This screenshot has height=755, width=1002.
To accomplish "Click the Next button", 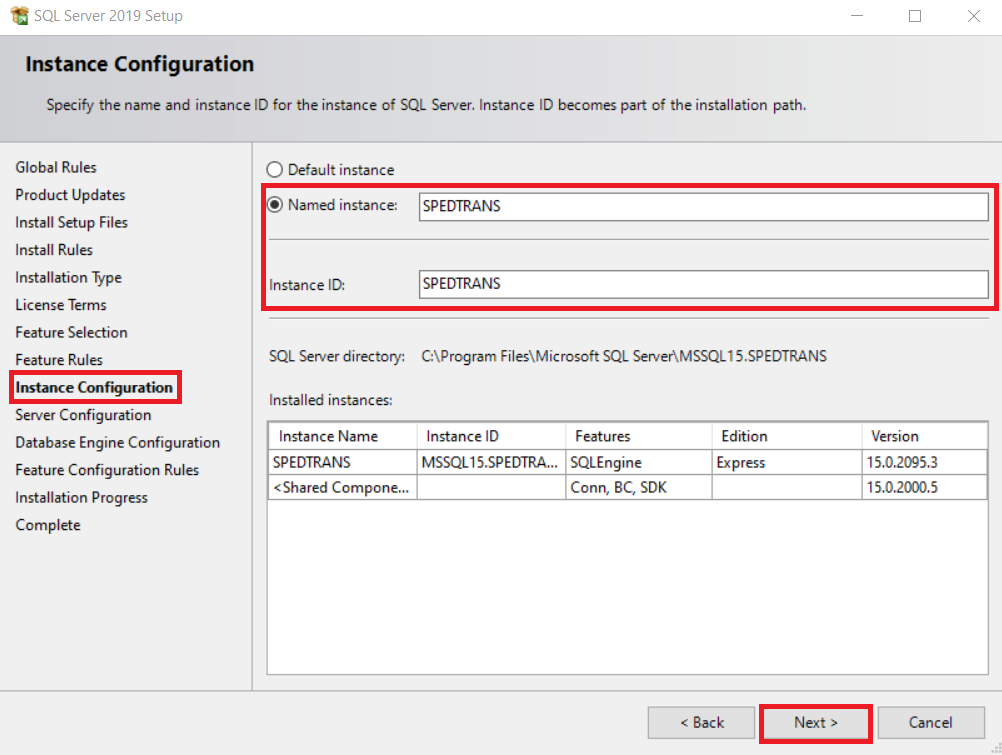I will (x=815, y=722).
